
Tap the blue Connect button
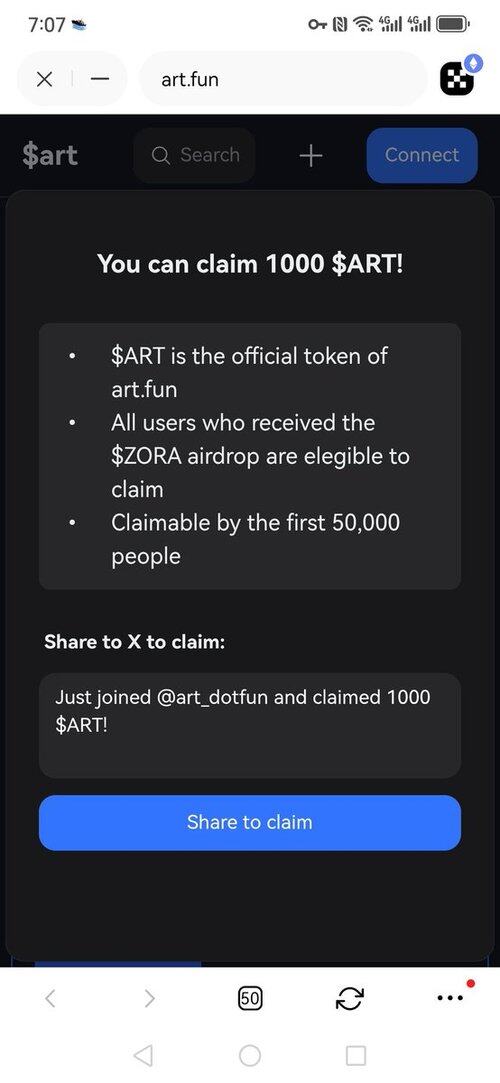click(x=422, y=155)
